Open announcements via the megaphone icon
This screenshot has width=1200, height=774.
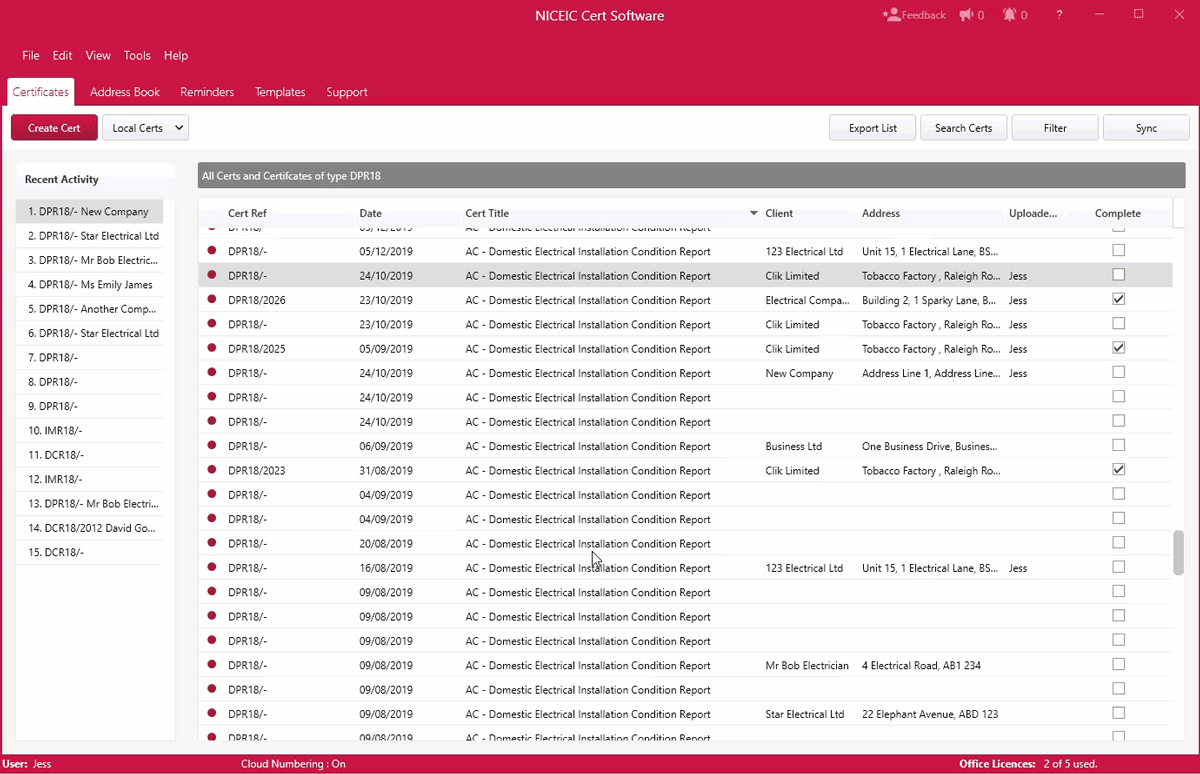click(x=966, y=15)
